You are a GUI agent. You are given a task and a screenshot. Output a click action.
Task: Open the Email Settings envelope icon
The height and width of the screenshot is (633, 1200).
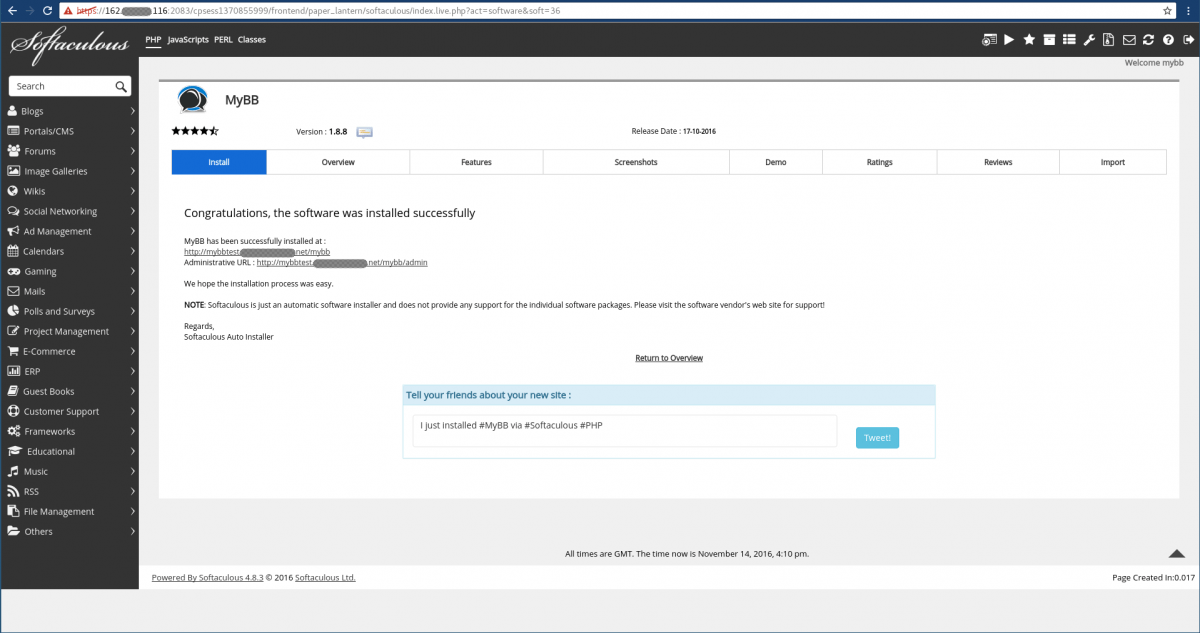1128,39
